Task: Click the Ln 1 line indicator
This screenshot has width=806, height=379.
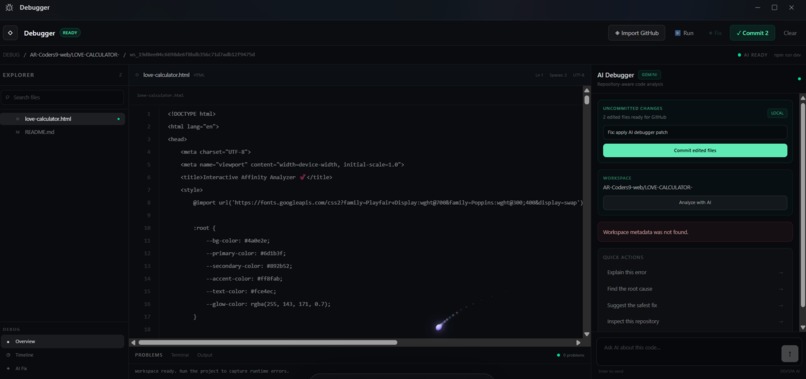Action: [539, 75]
